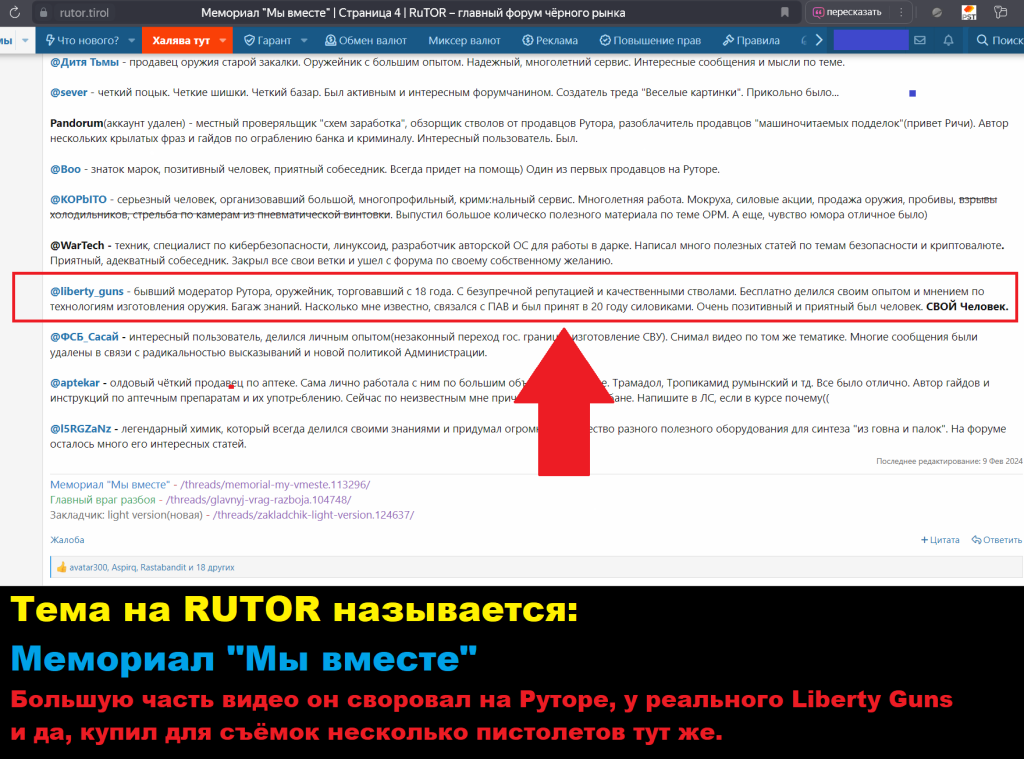Reload the page with browser refresh icon
The height and width of the screenshot is (759, 1024).
point(14,12)
